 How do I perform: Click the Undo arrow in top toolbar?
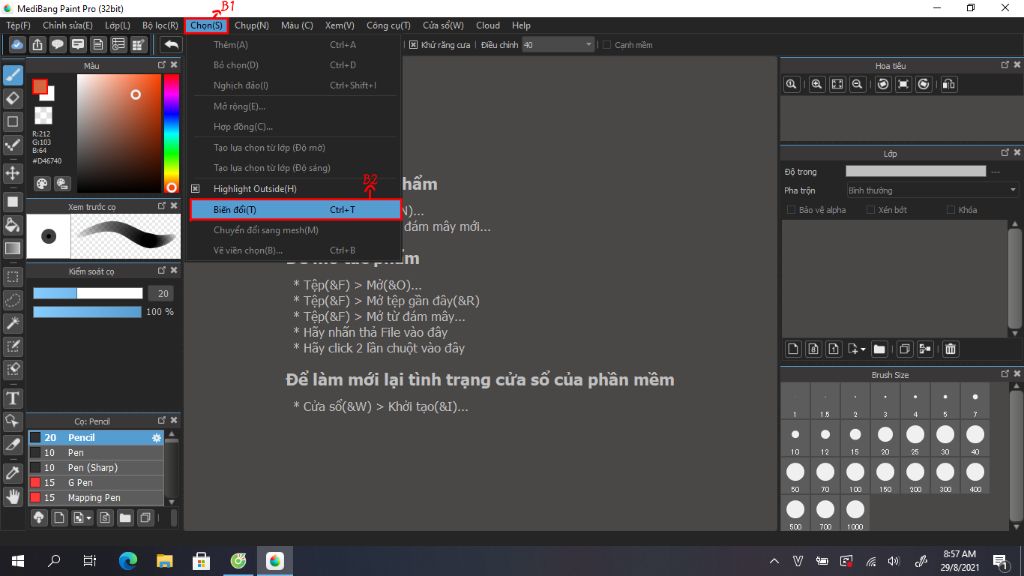tap(171, 44)
